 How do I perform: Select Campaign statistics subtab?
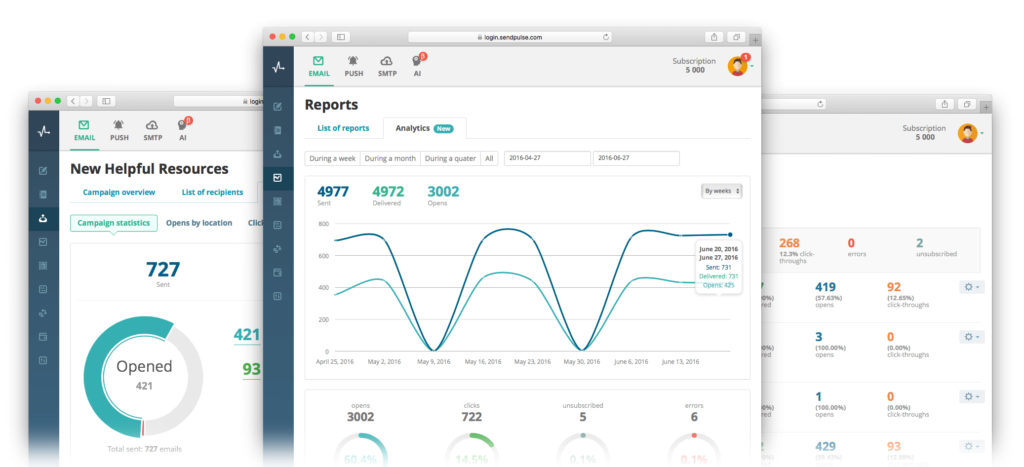tap(114, 223)
